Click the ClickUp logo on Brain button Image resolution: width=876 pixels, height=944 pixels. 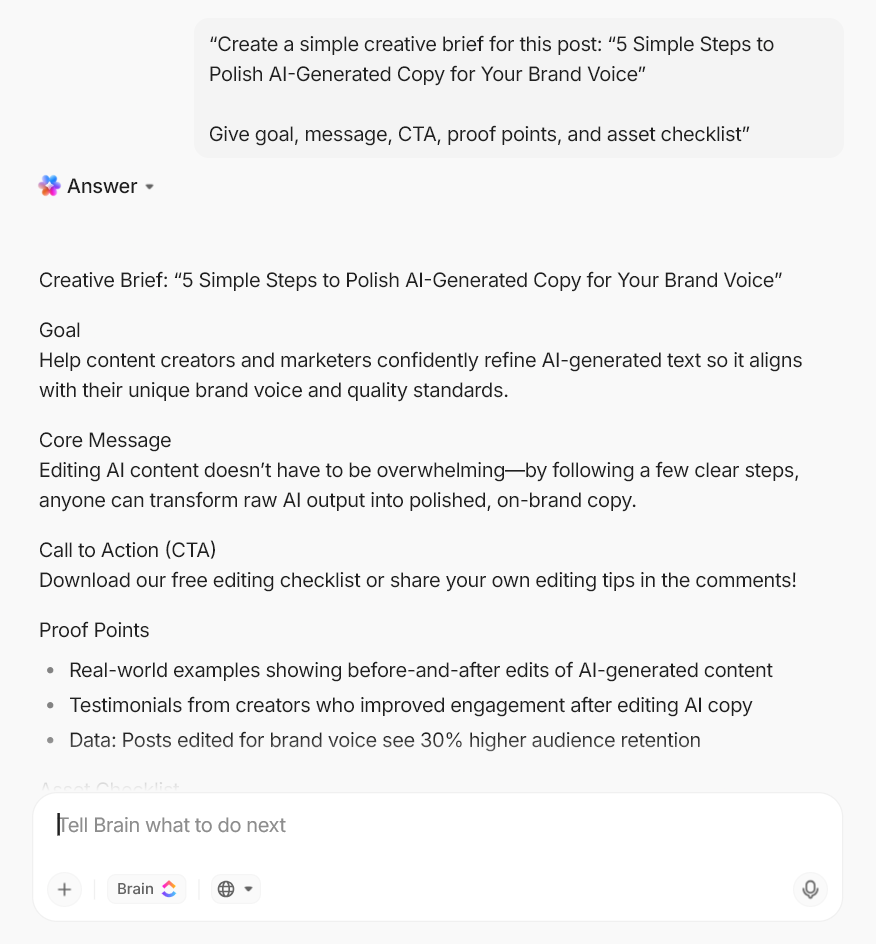169,889
